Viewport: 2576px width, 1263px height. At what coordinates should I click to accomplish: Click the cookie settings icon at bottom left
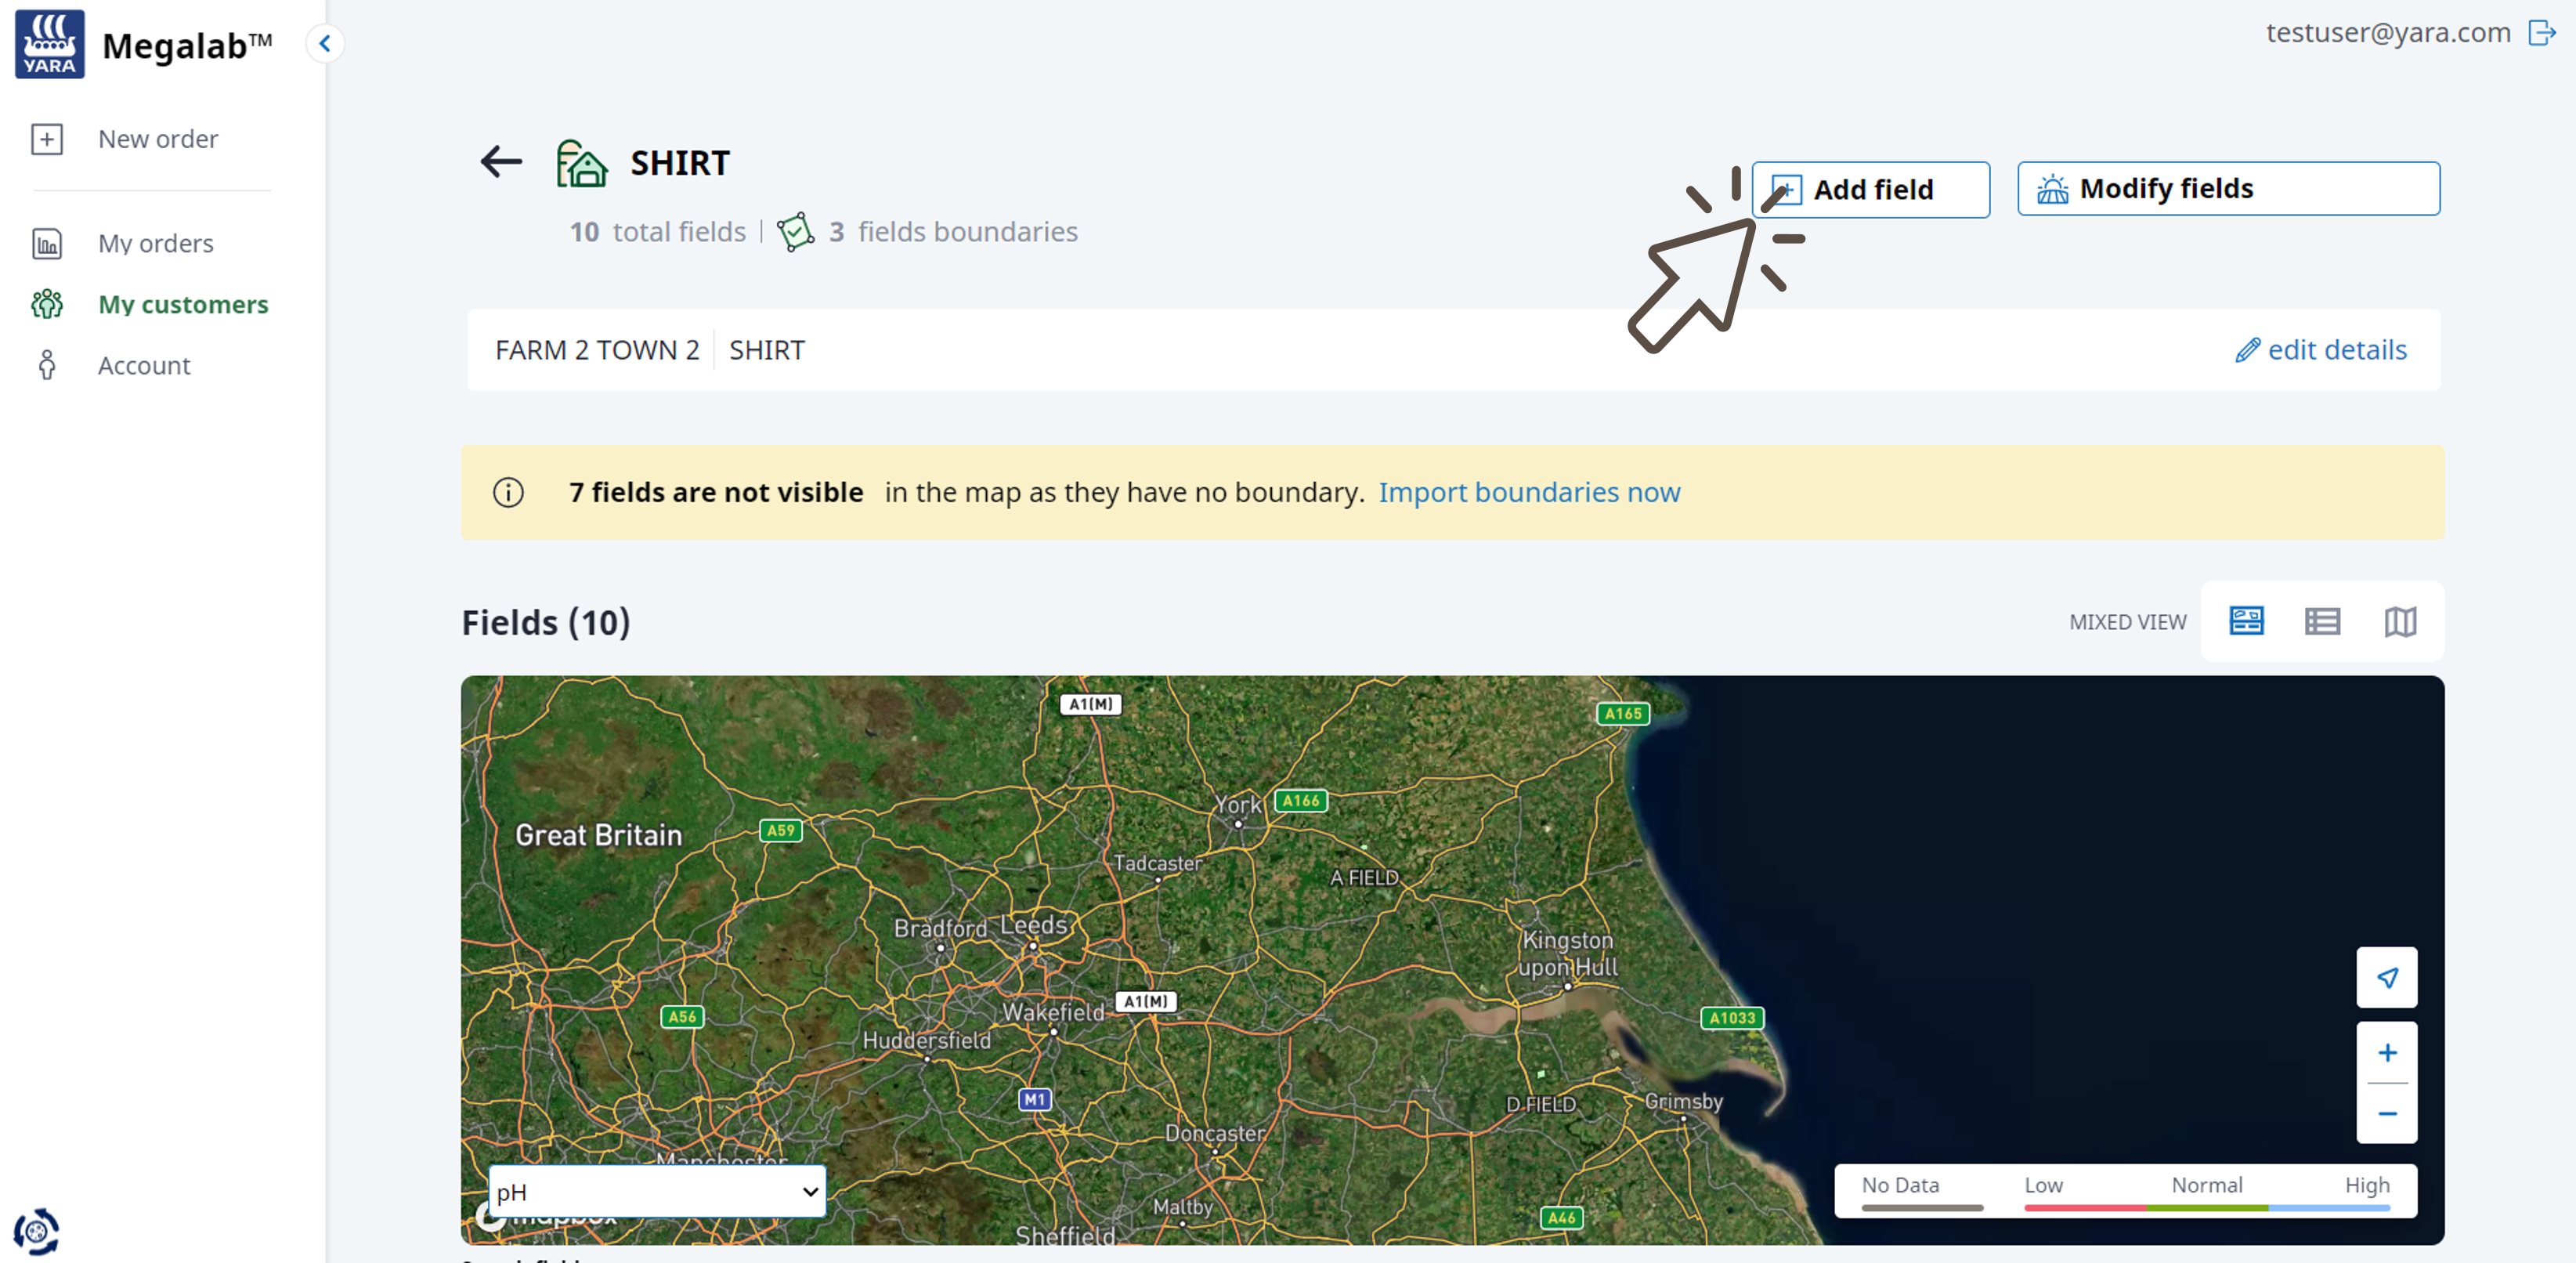[x=37, y=1230]
